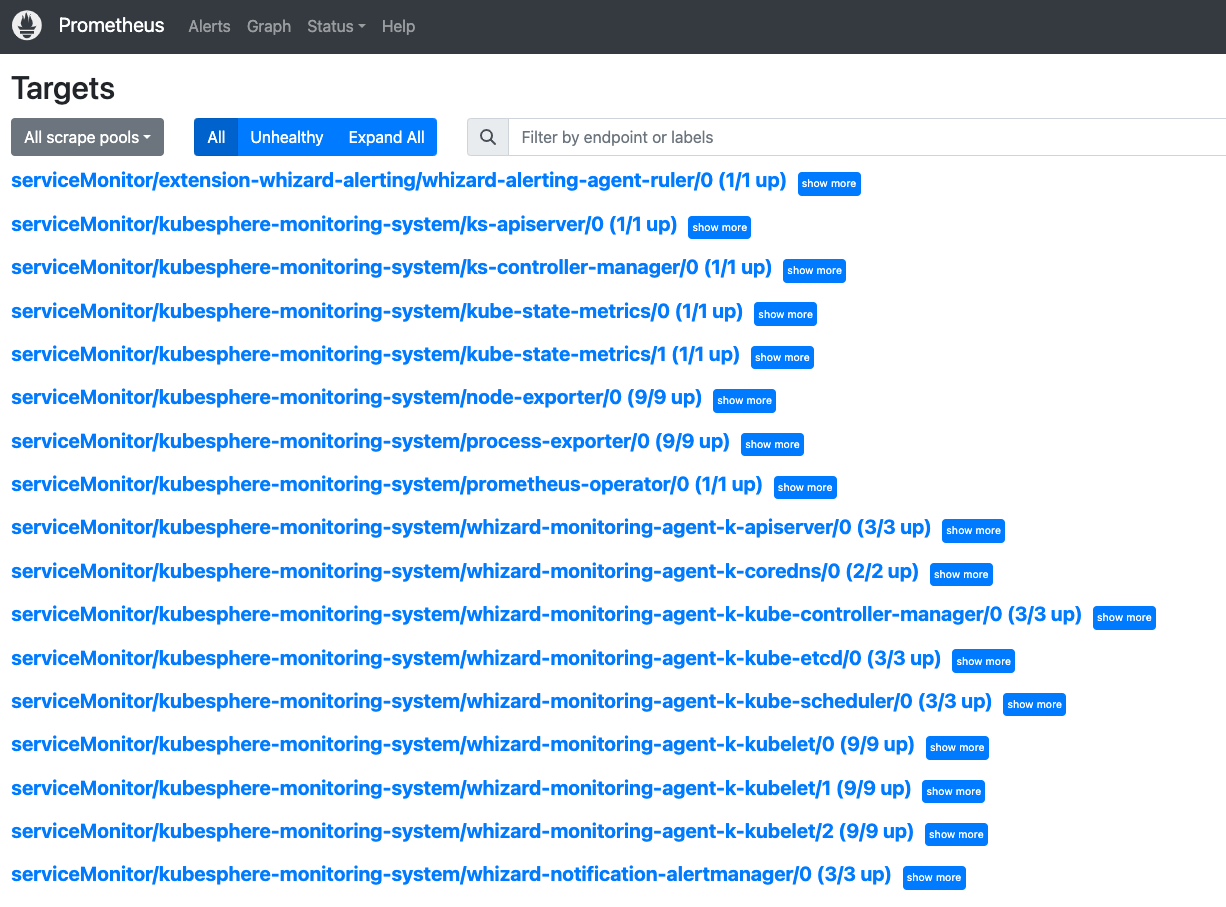1226x907 pixels.
Task: Show only Unhealthy targets
Action: [x=287, y=137]
